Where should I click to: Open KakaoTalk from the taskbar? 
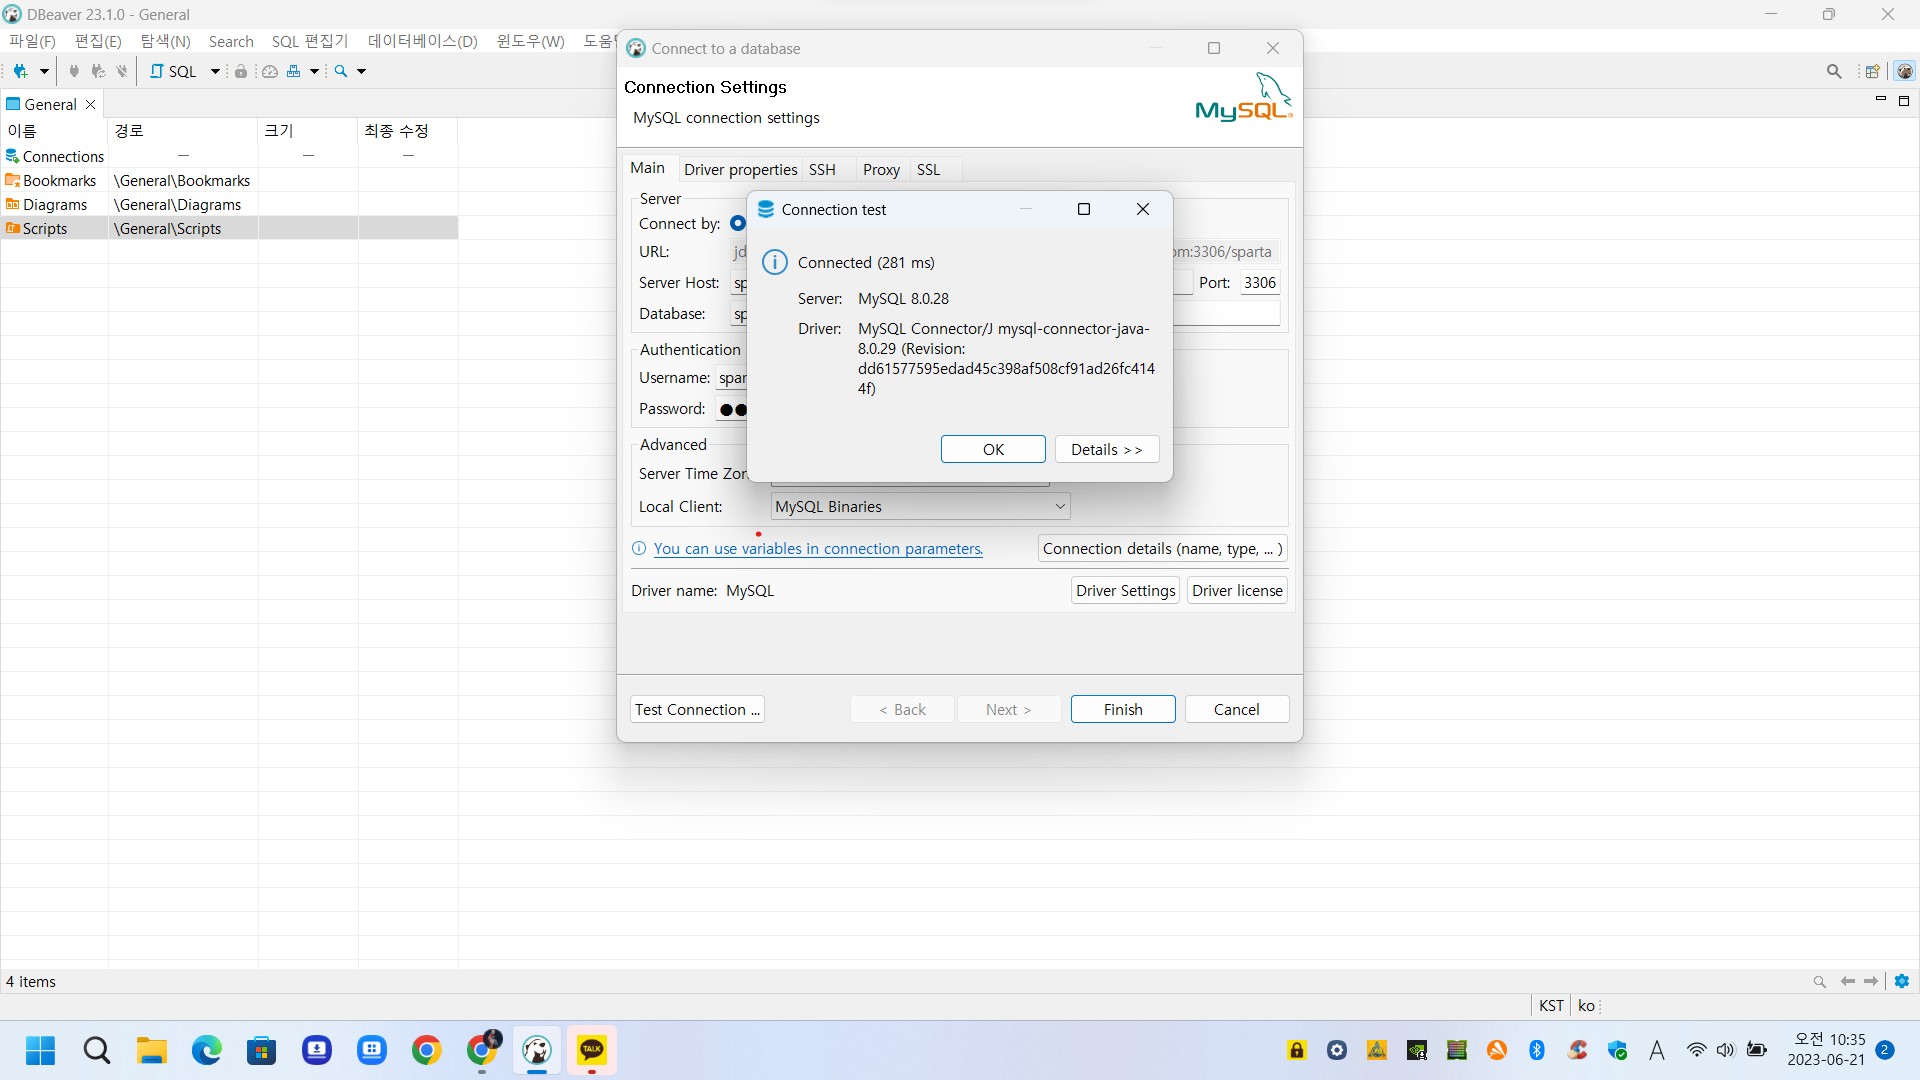pyautogui.click(x=592, y=1050)
